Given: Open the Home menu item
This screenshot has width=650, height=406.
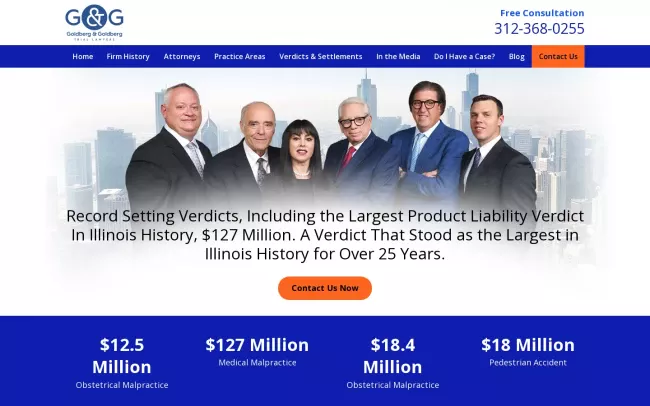Looking at the screenshot, I should point(82,56).
